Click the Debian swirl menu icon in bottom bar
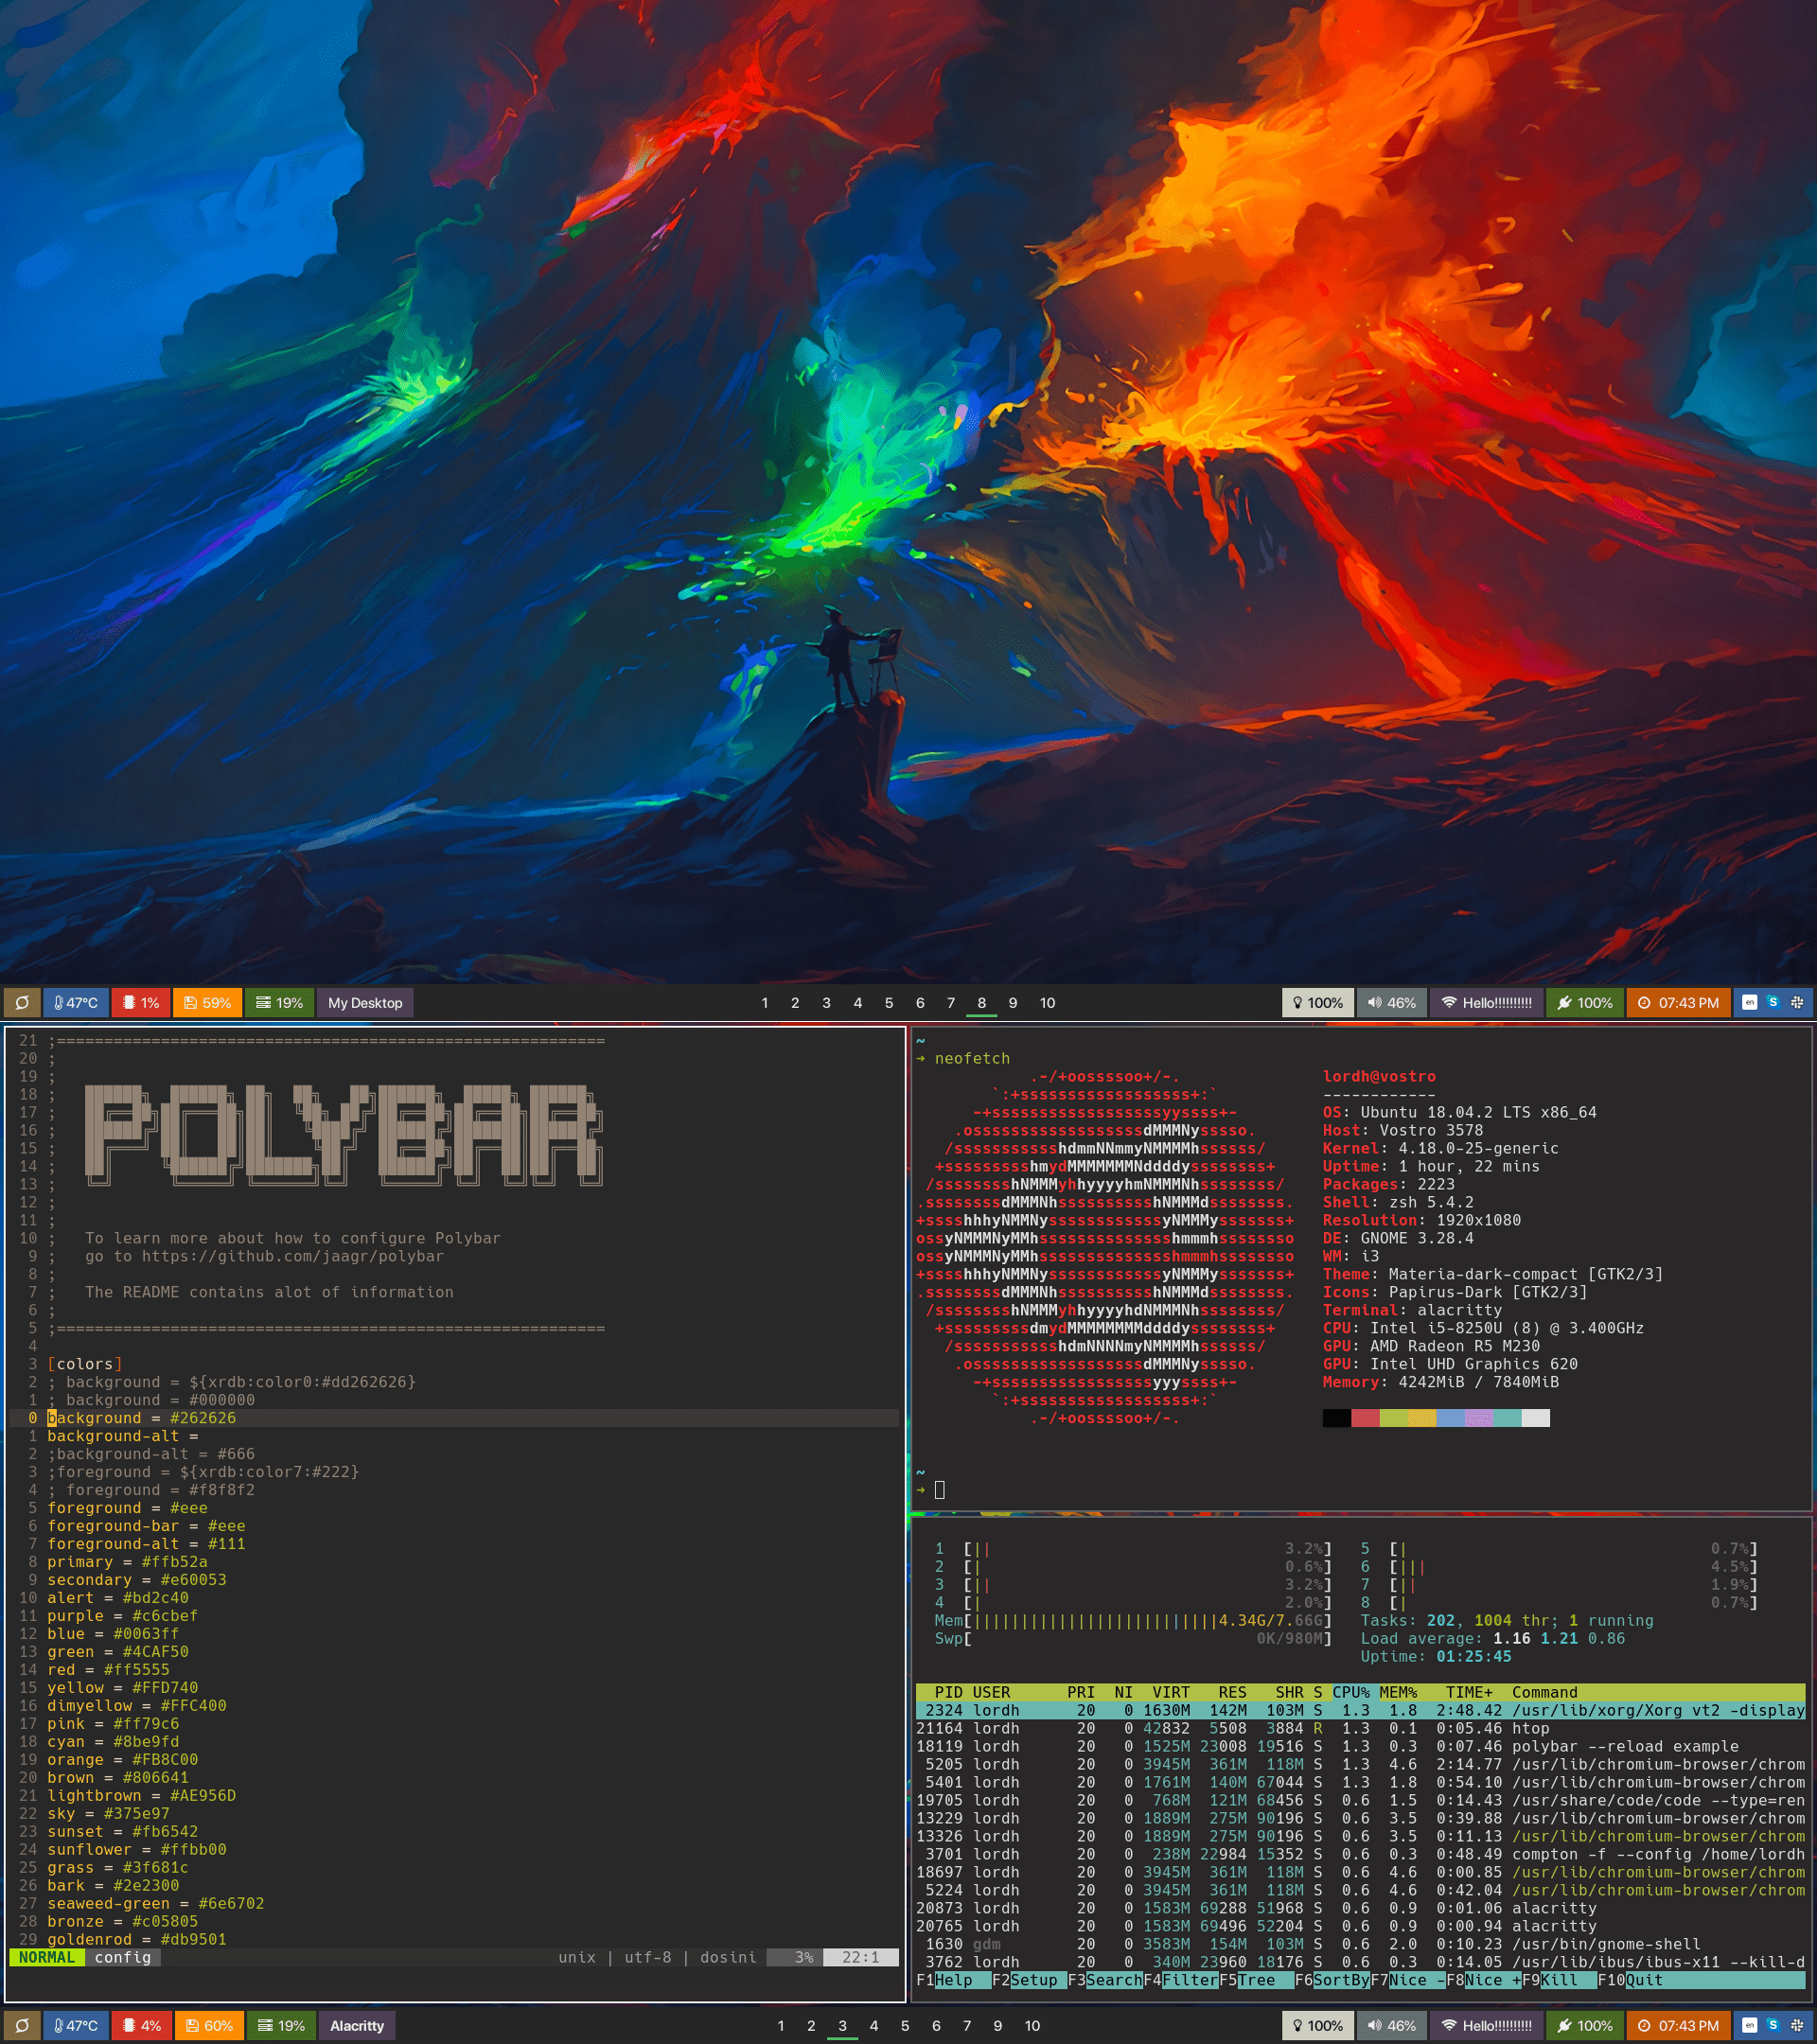Viewport: 1817px width, 2044px height. point(22,2025)
